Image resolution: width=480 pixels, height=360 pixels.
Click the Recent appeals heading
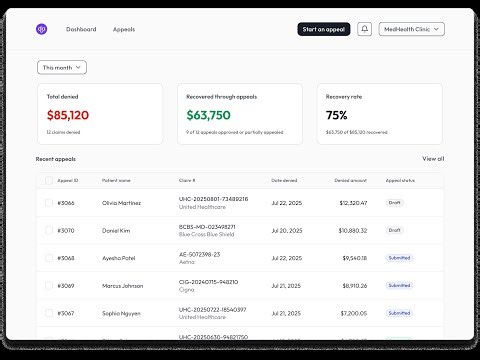(56, 159)
